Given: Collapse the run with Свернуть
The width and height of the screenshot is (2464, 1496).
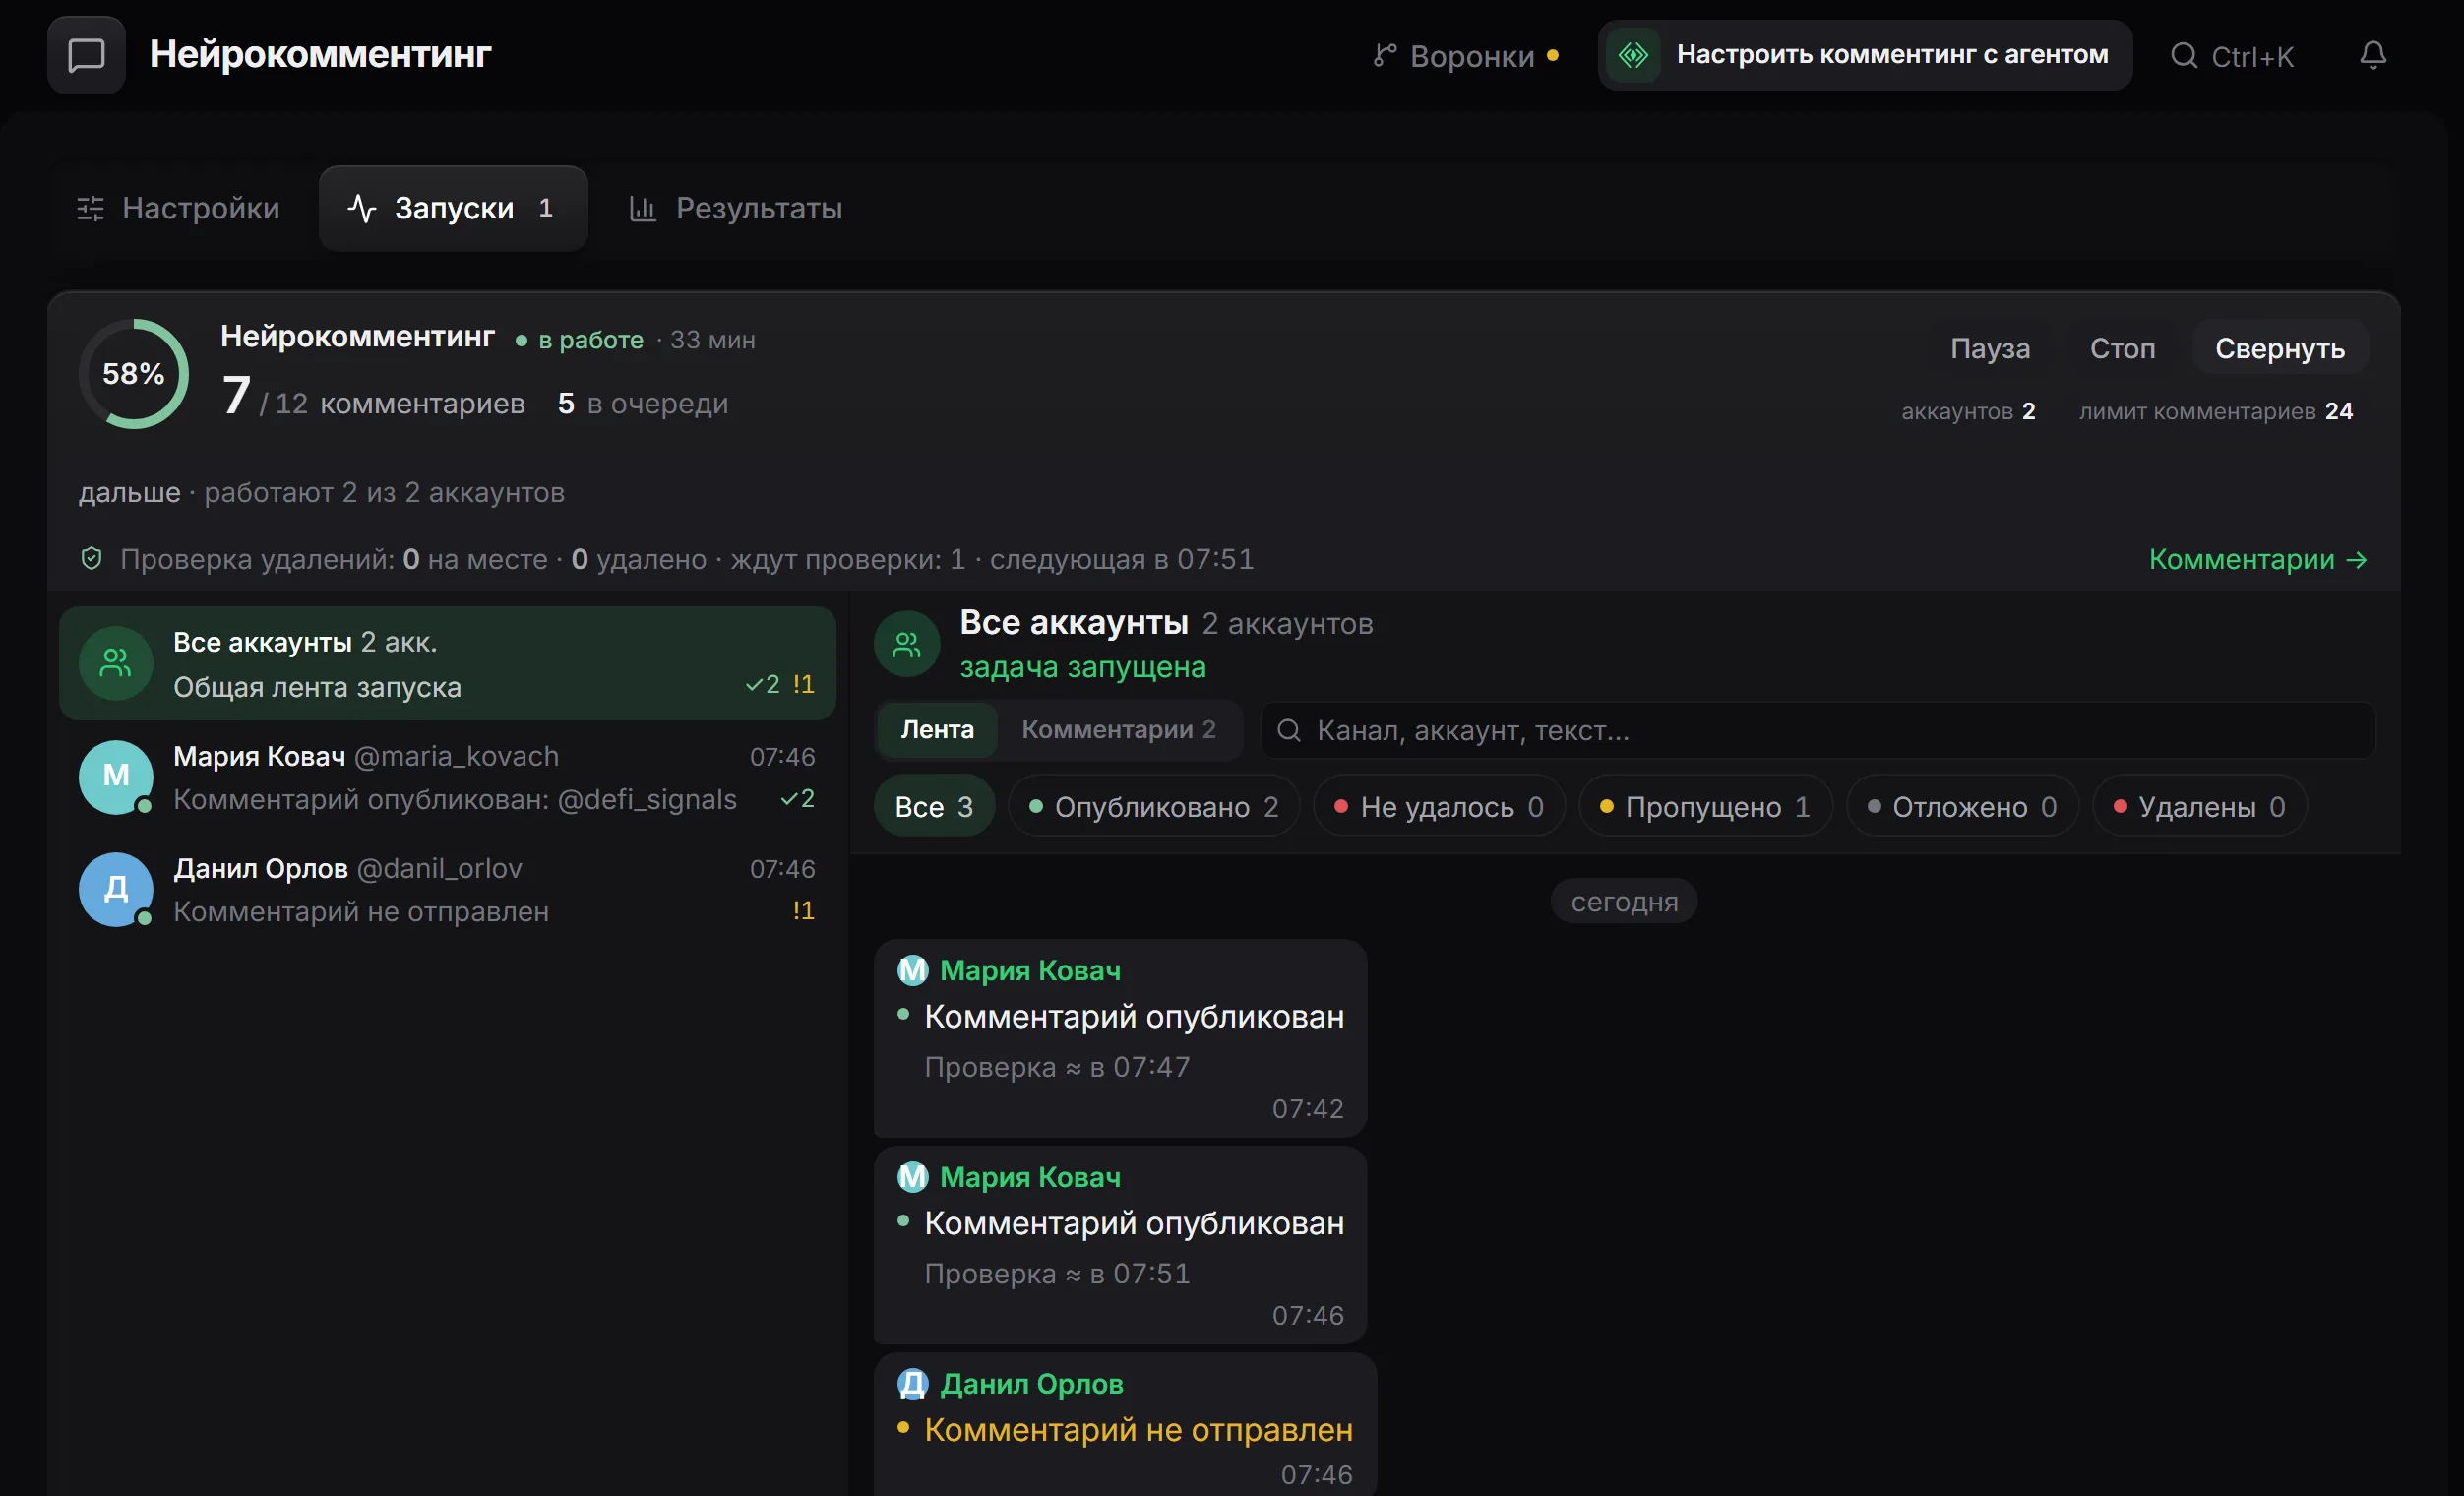Looking at the screenshot, I should [x=2279, y=348].
